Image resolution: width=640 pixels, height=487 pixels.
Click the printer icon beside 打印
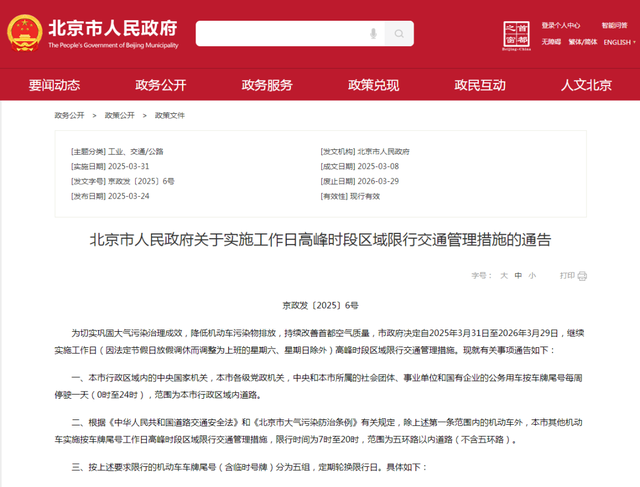coord(582,276)
